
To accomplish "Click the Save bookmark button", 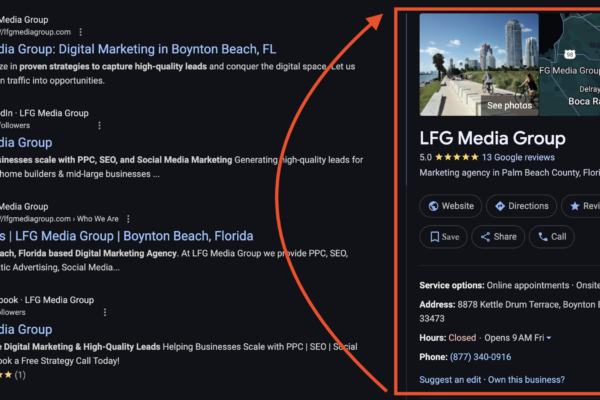I will point(442,237).
